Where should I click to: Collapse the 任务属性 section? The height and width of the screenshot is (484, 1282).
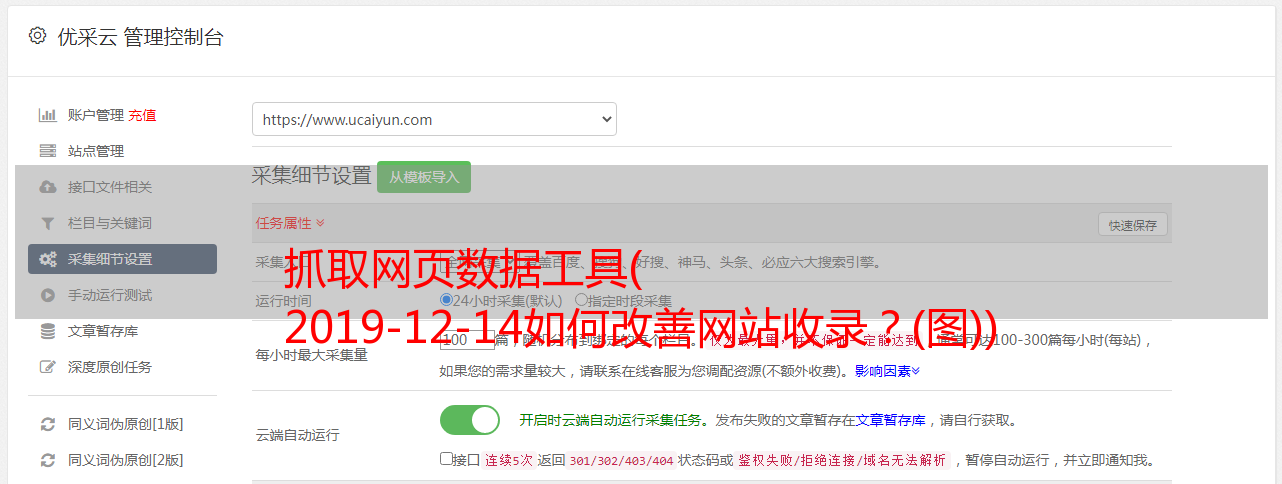coord(290,223)
